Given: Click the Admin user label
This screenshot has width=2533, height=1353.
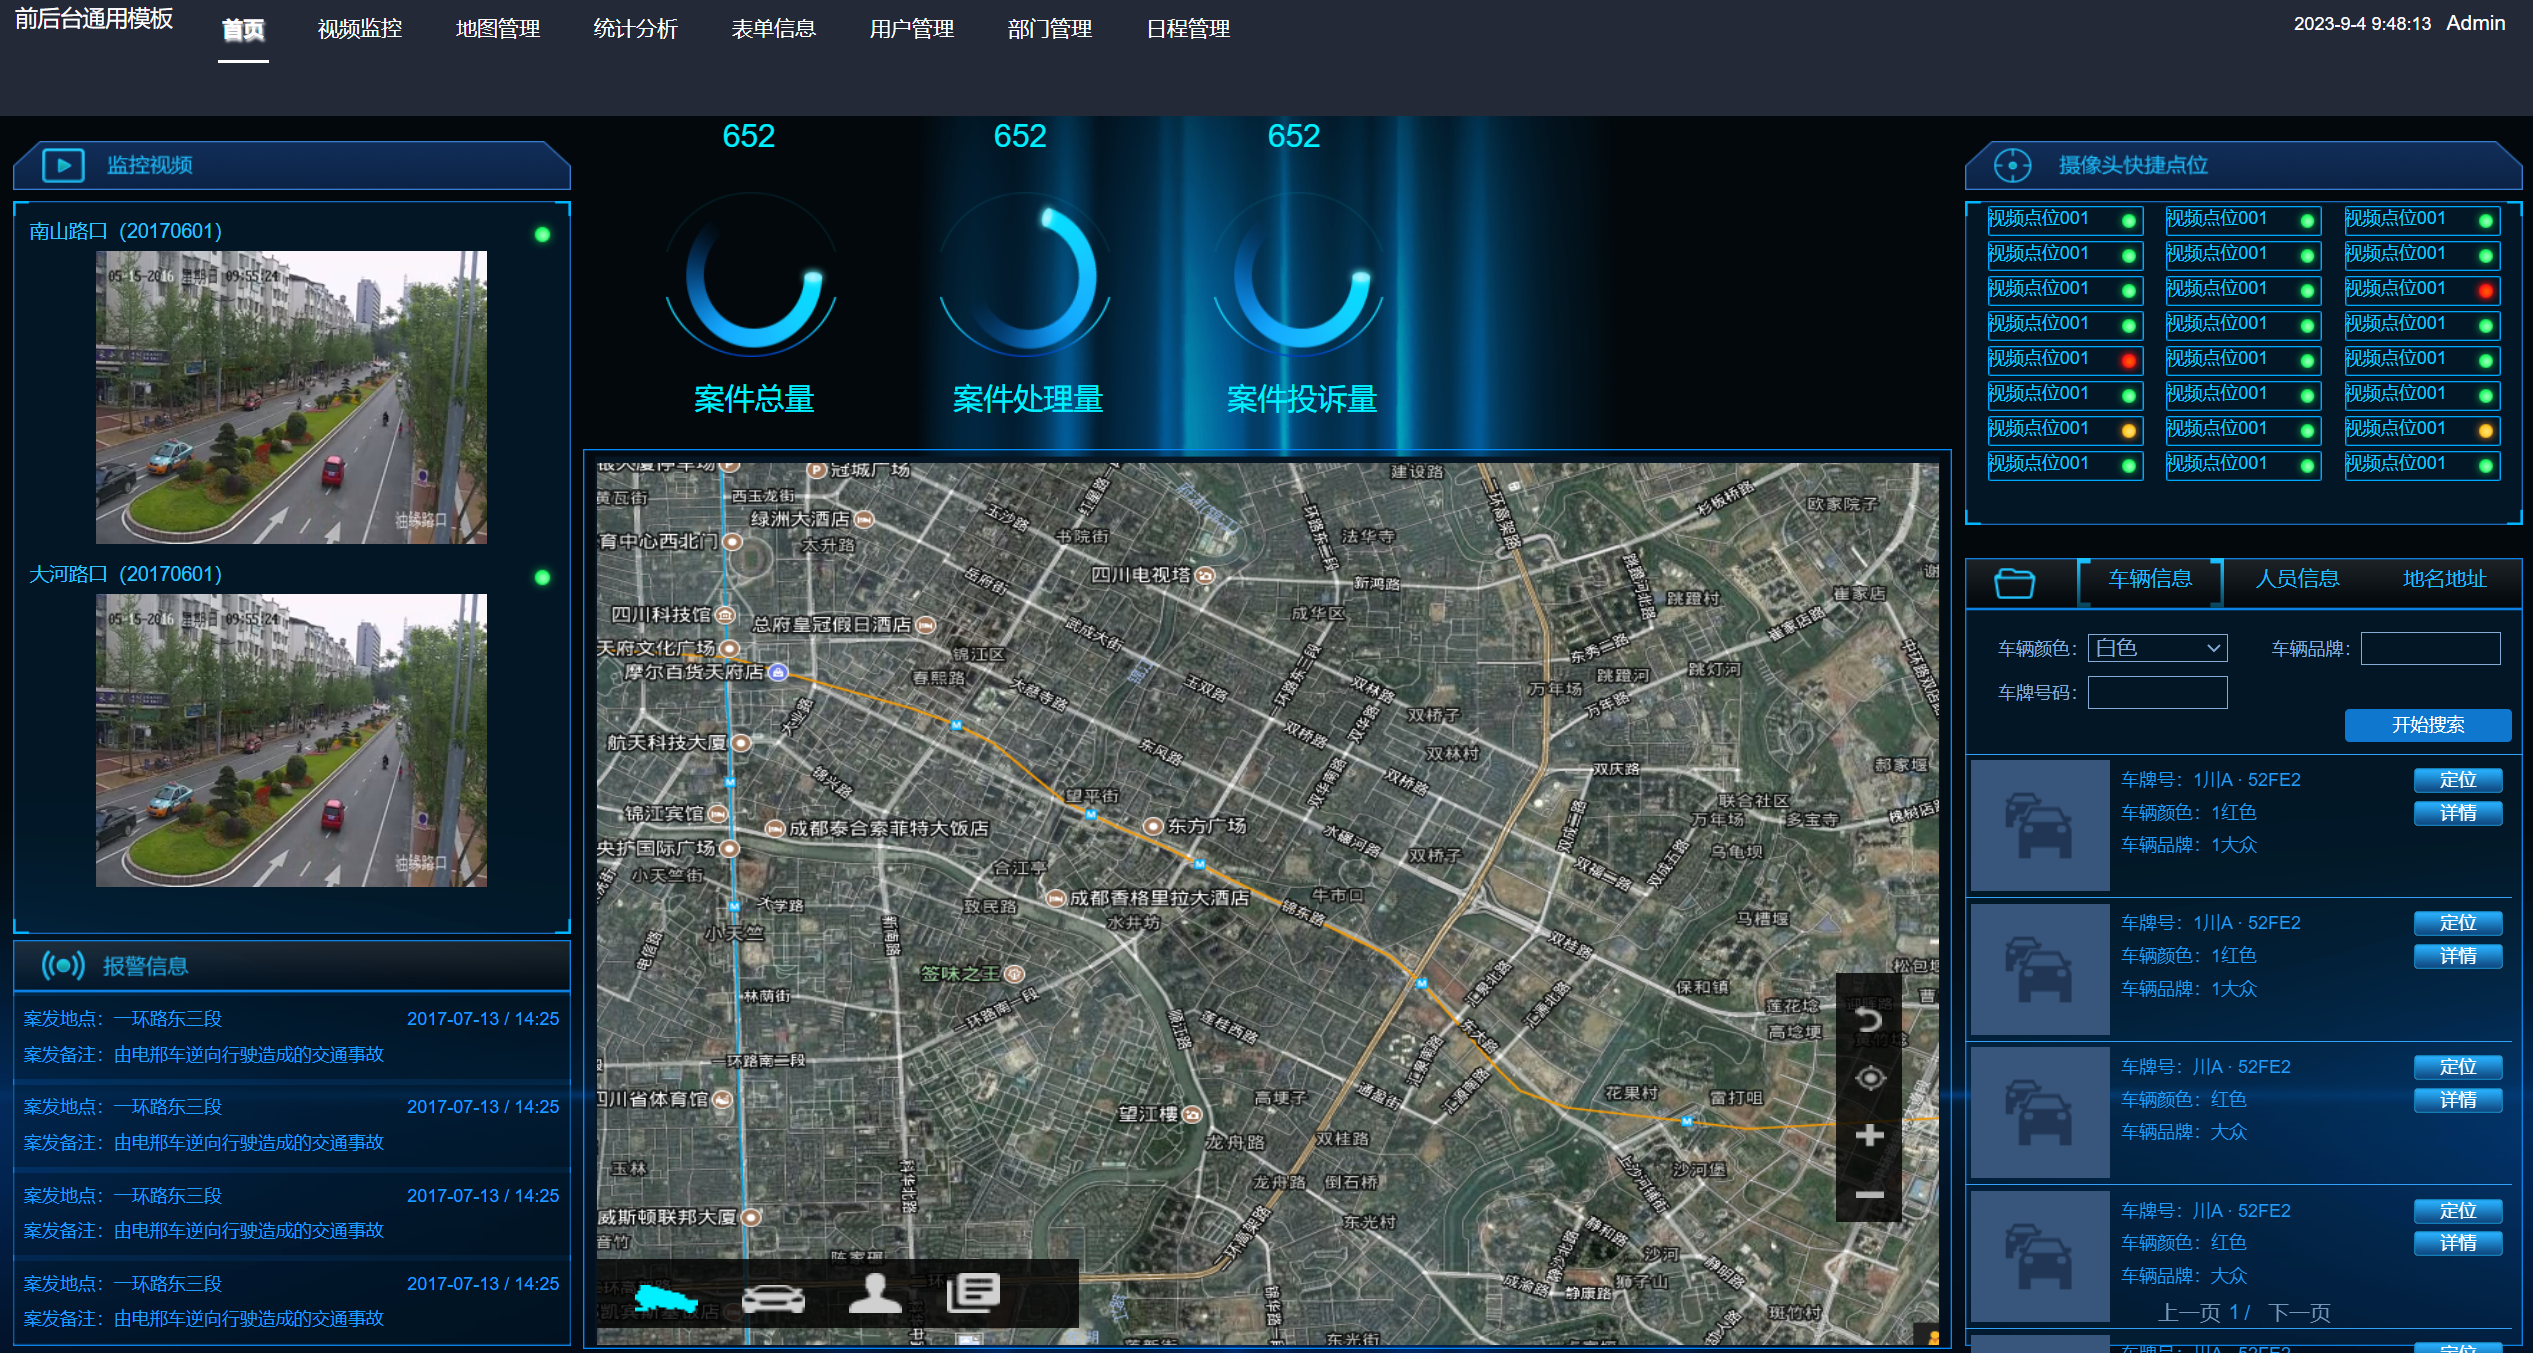Looking at the screenshot, I should coord(2475,23).
